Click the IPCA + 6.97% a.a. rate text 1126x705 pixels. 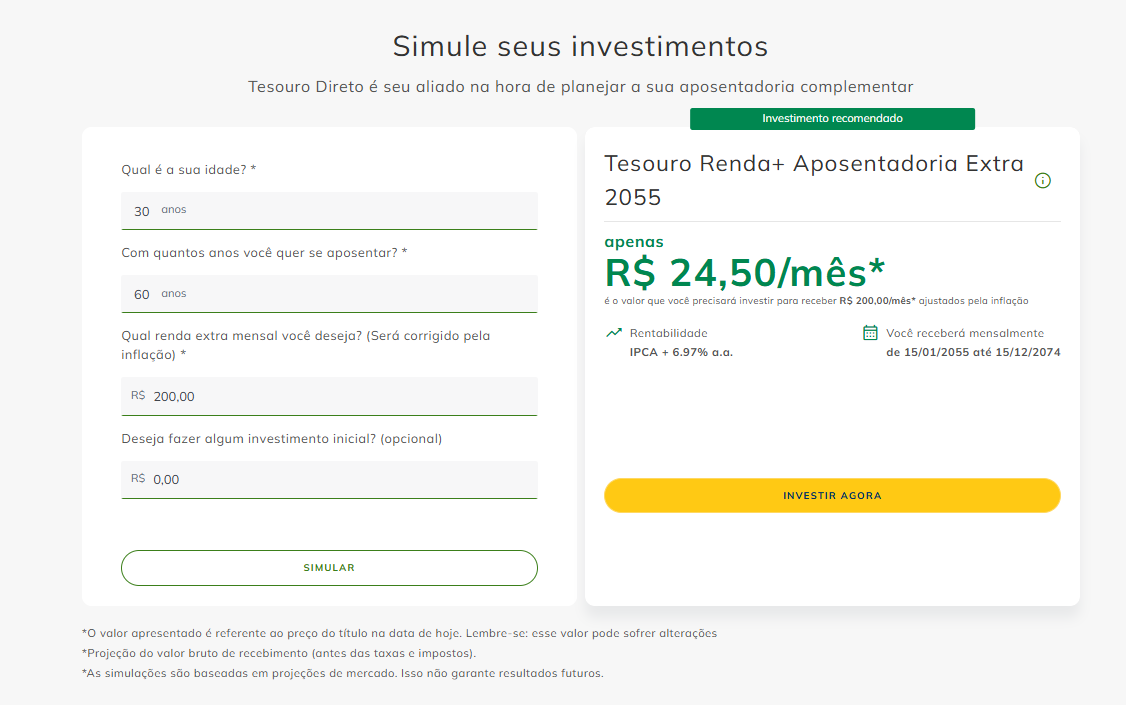(681, 352)
